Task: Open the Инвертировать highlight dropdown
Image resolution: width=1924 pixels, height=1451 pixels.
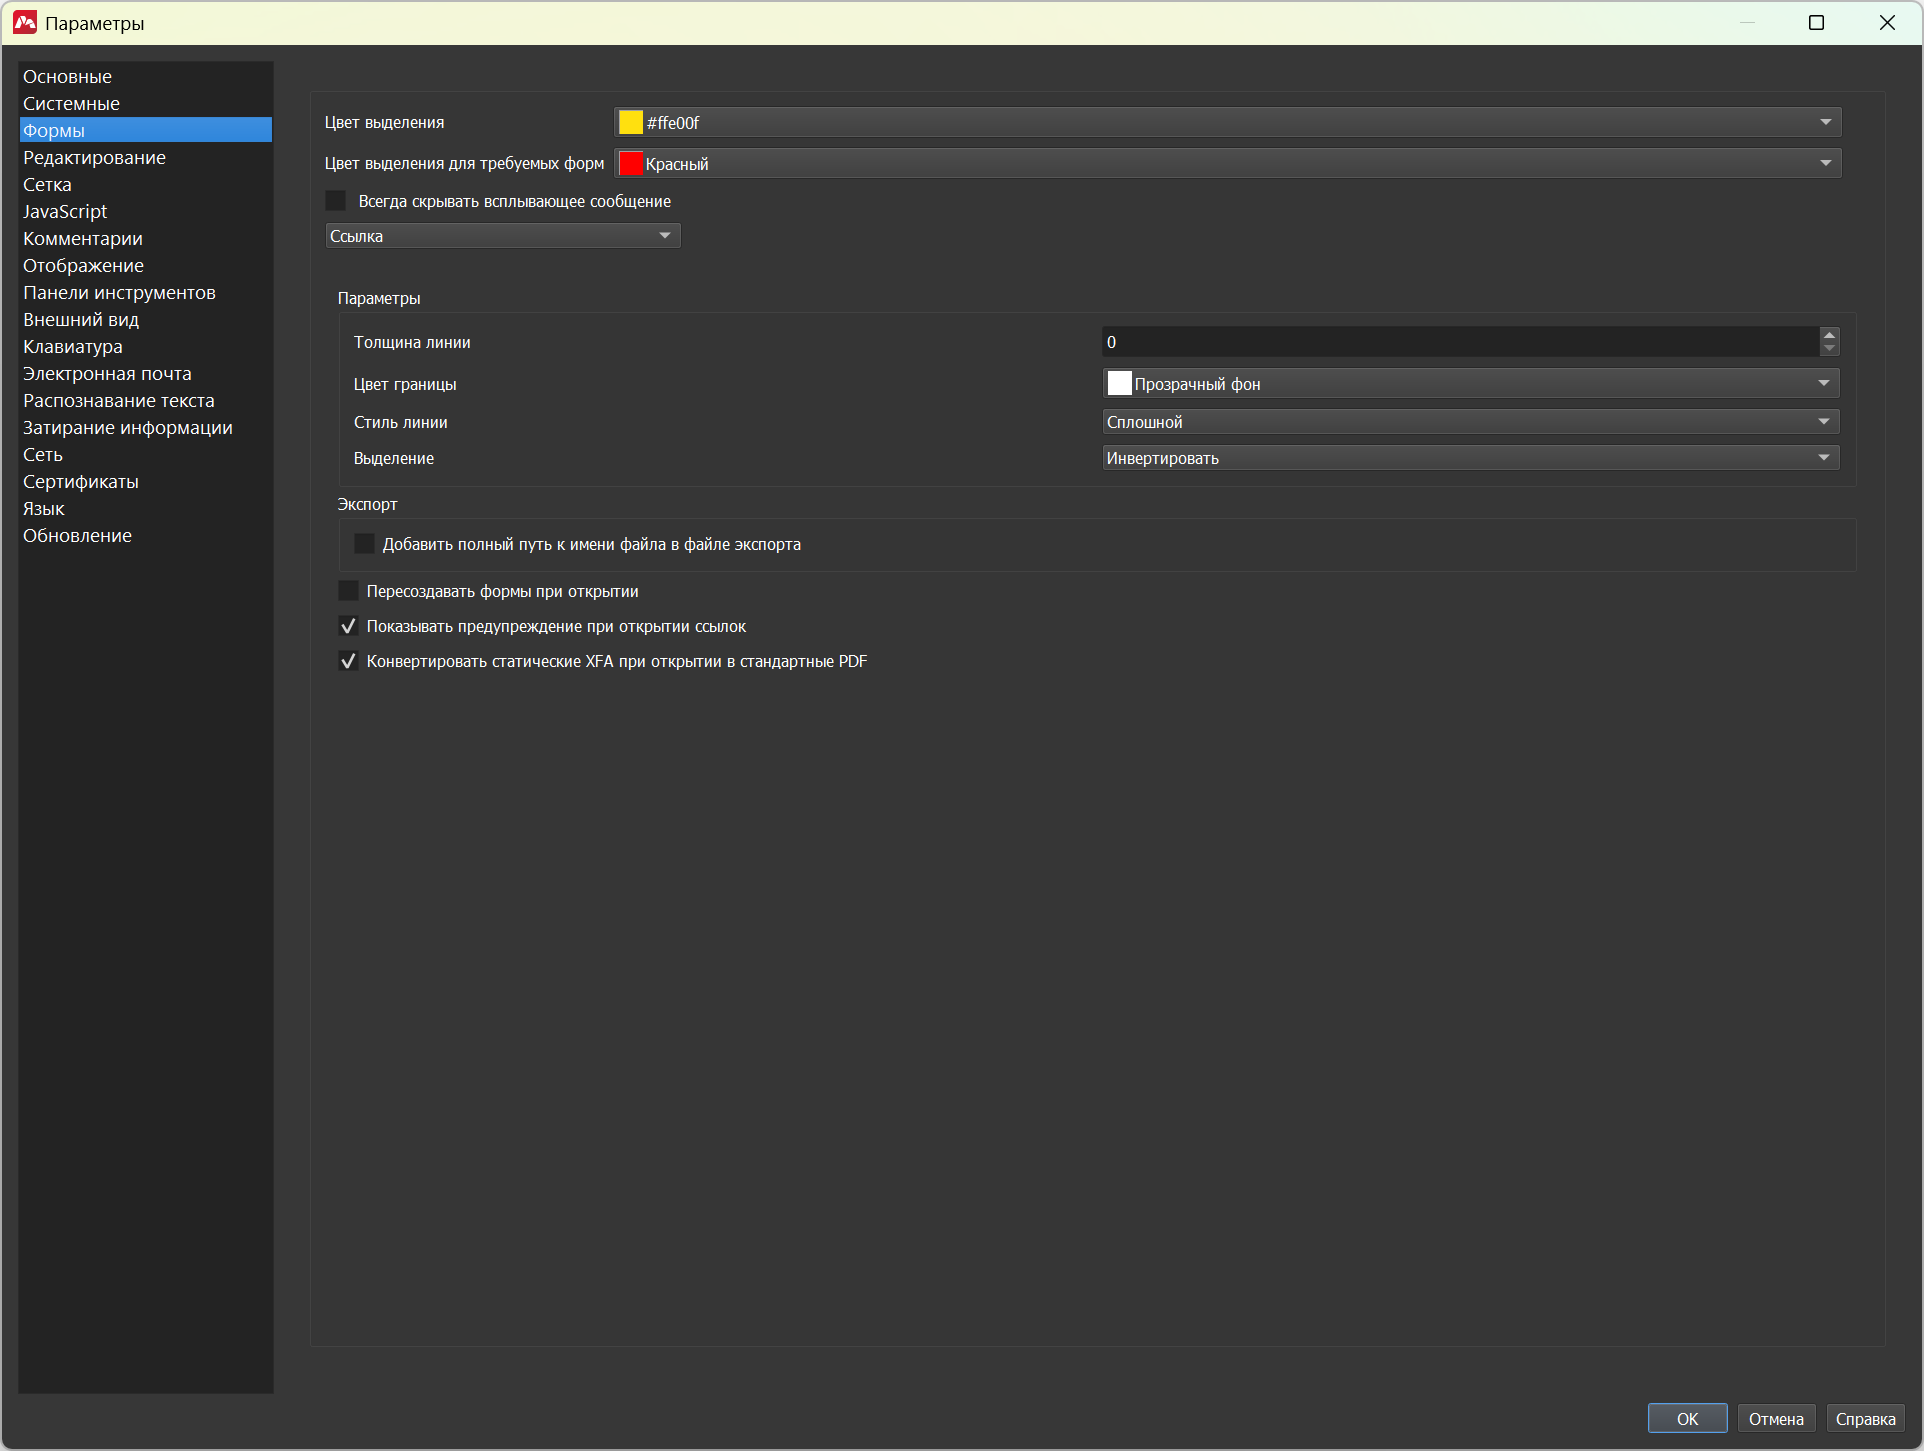Action: coord(1470,458)
